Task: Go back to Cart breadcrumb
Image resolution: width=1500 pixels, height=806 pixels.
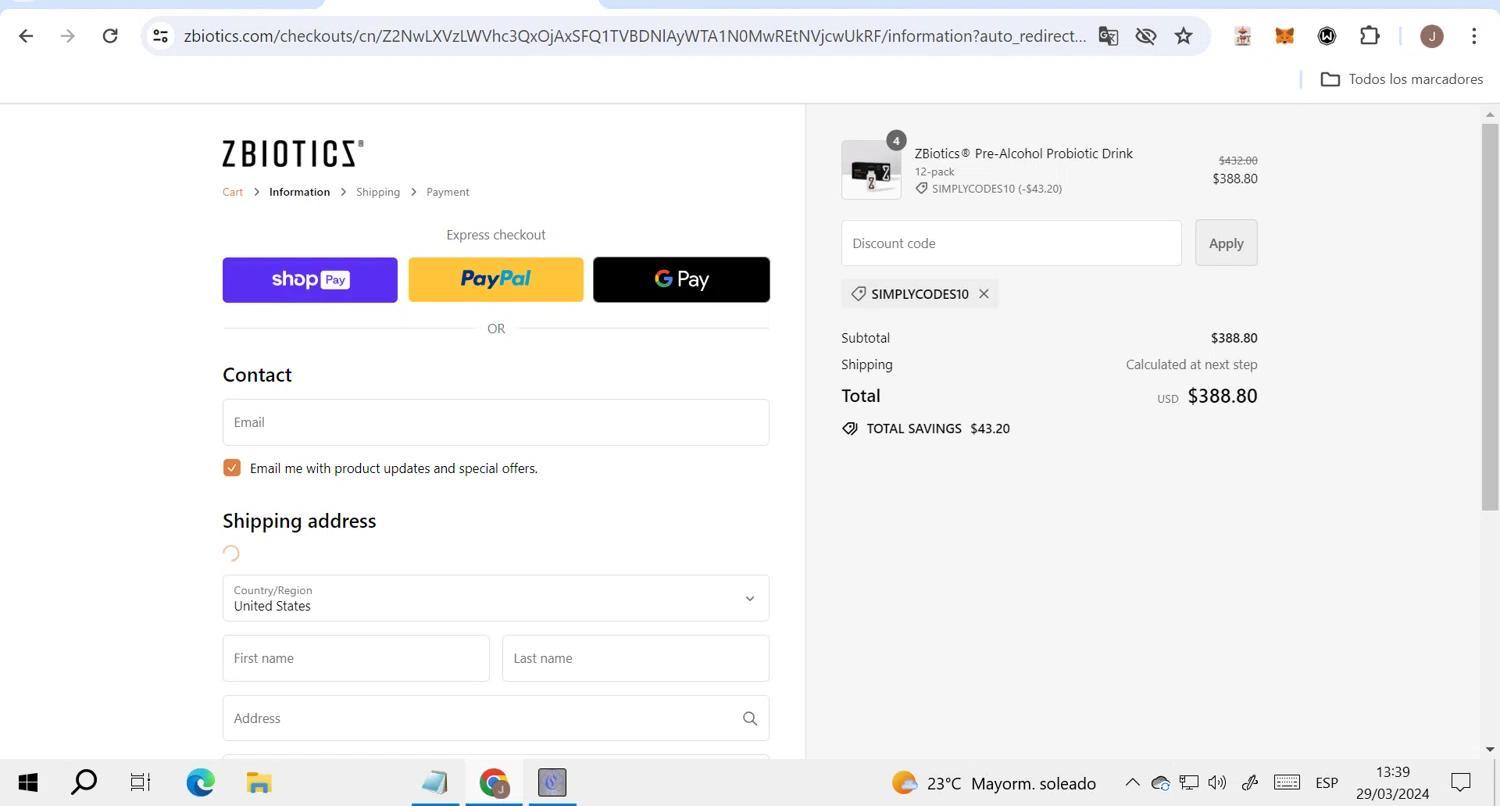Action: tap(233, 192)
